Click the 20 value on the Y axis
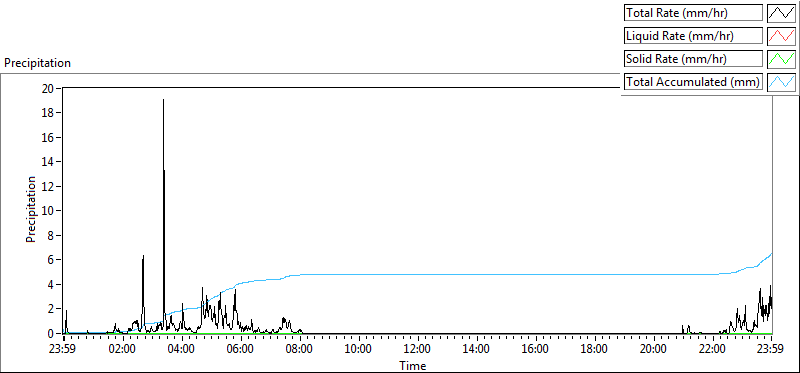The image size is (800, 373). click(x=48, y=88)
